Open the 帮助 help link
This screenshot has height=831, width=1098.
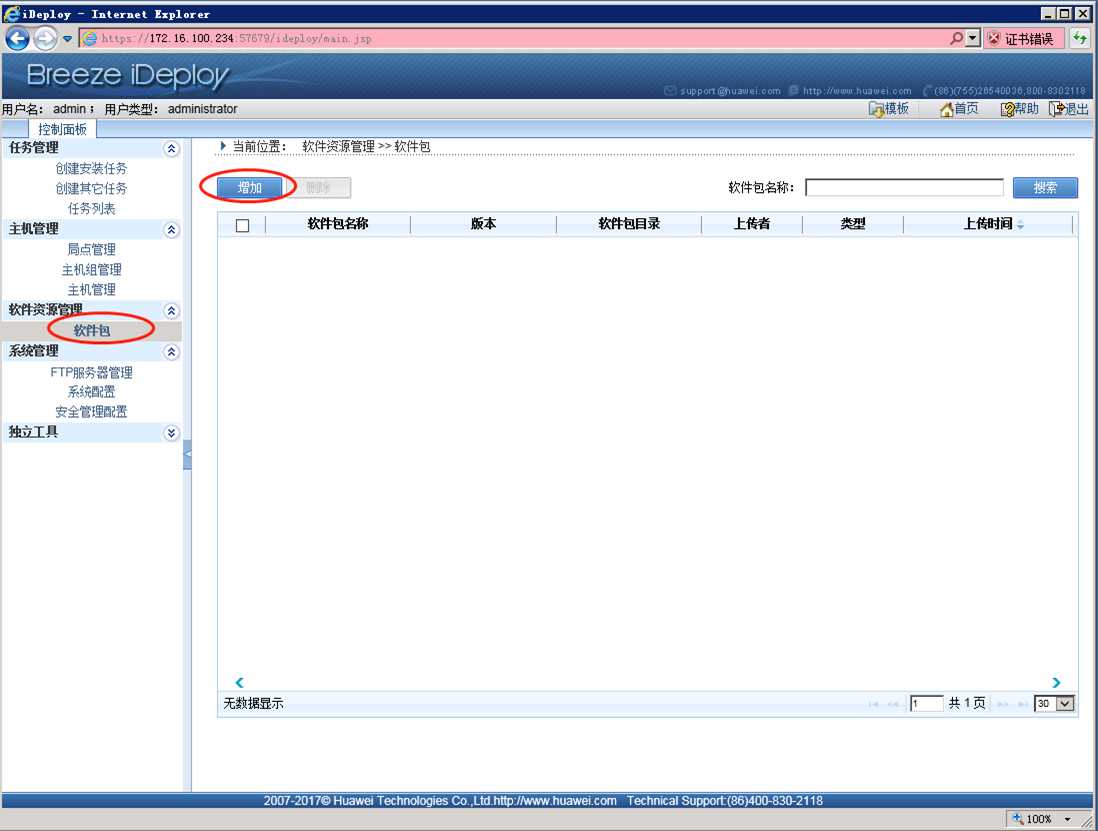pyautogui.click(x=1027, y=109)
